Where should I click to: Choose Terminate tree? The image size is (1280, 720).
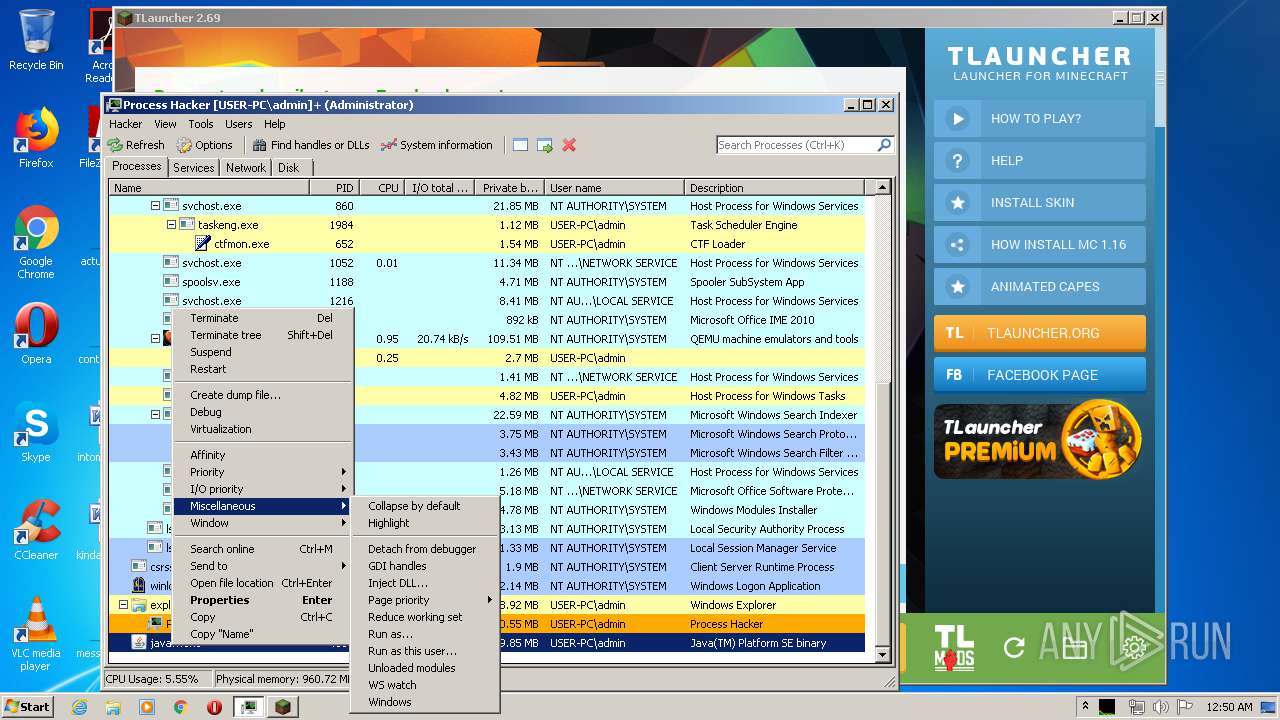[262, 335]
